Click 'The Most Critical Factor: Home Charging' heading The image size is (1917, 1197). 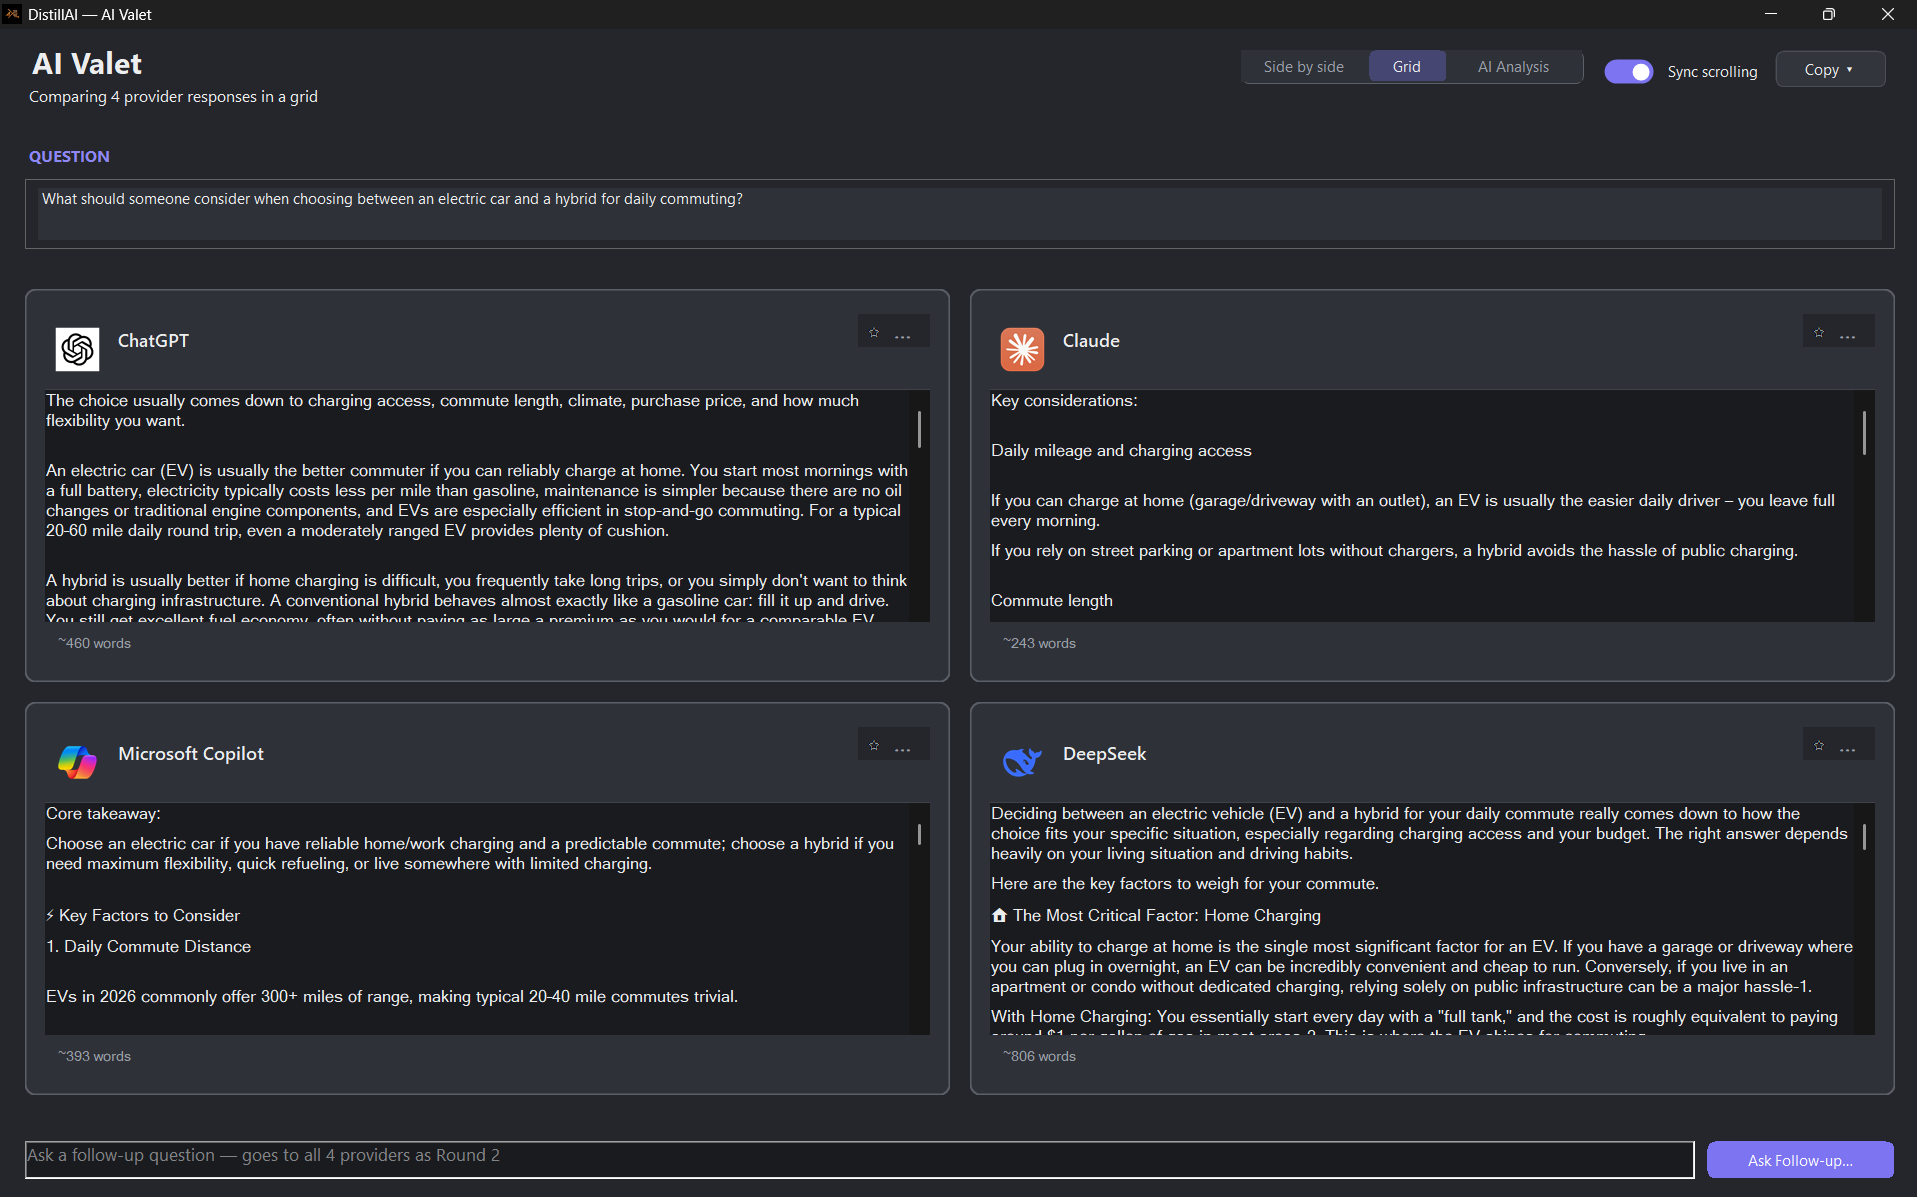1166,915
